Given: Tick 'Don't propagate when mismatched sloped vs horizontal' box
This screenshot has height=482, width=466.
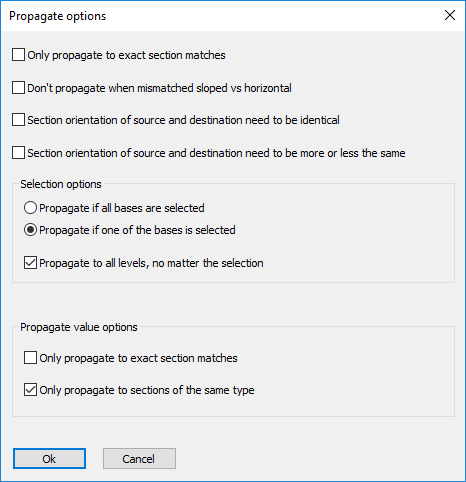Looking at the screenshot, I should pyautogui.click(x=18, y=88).
